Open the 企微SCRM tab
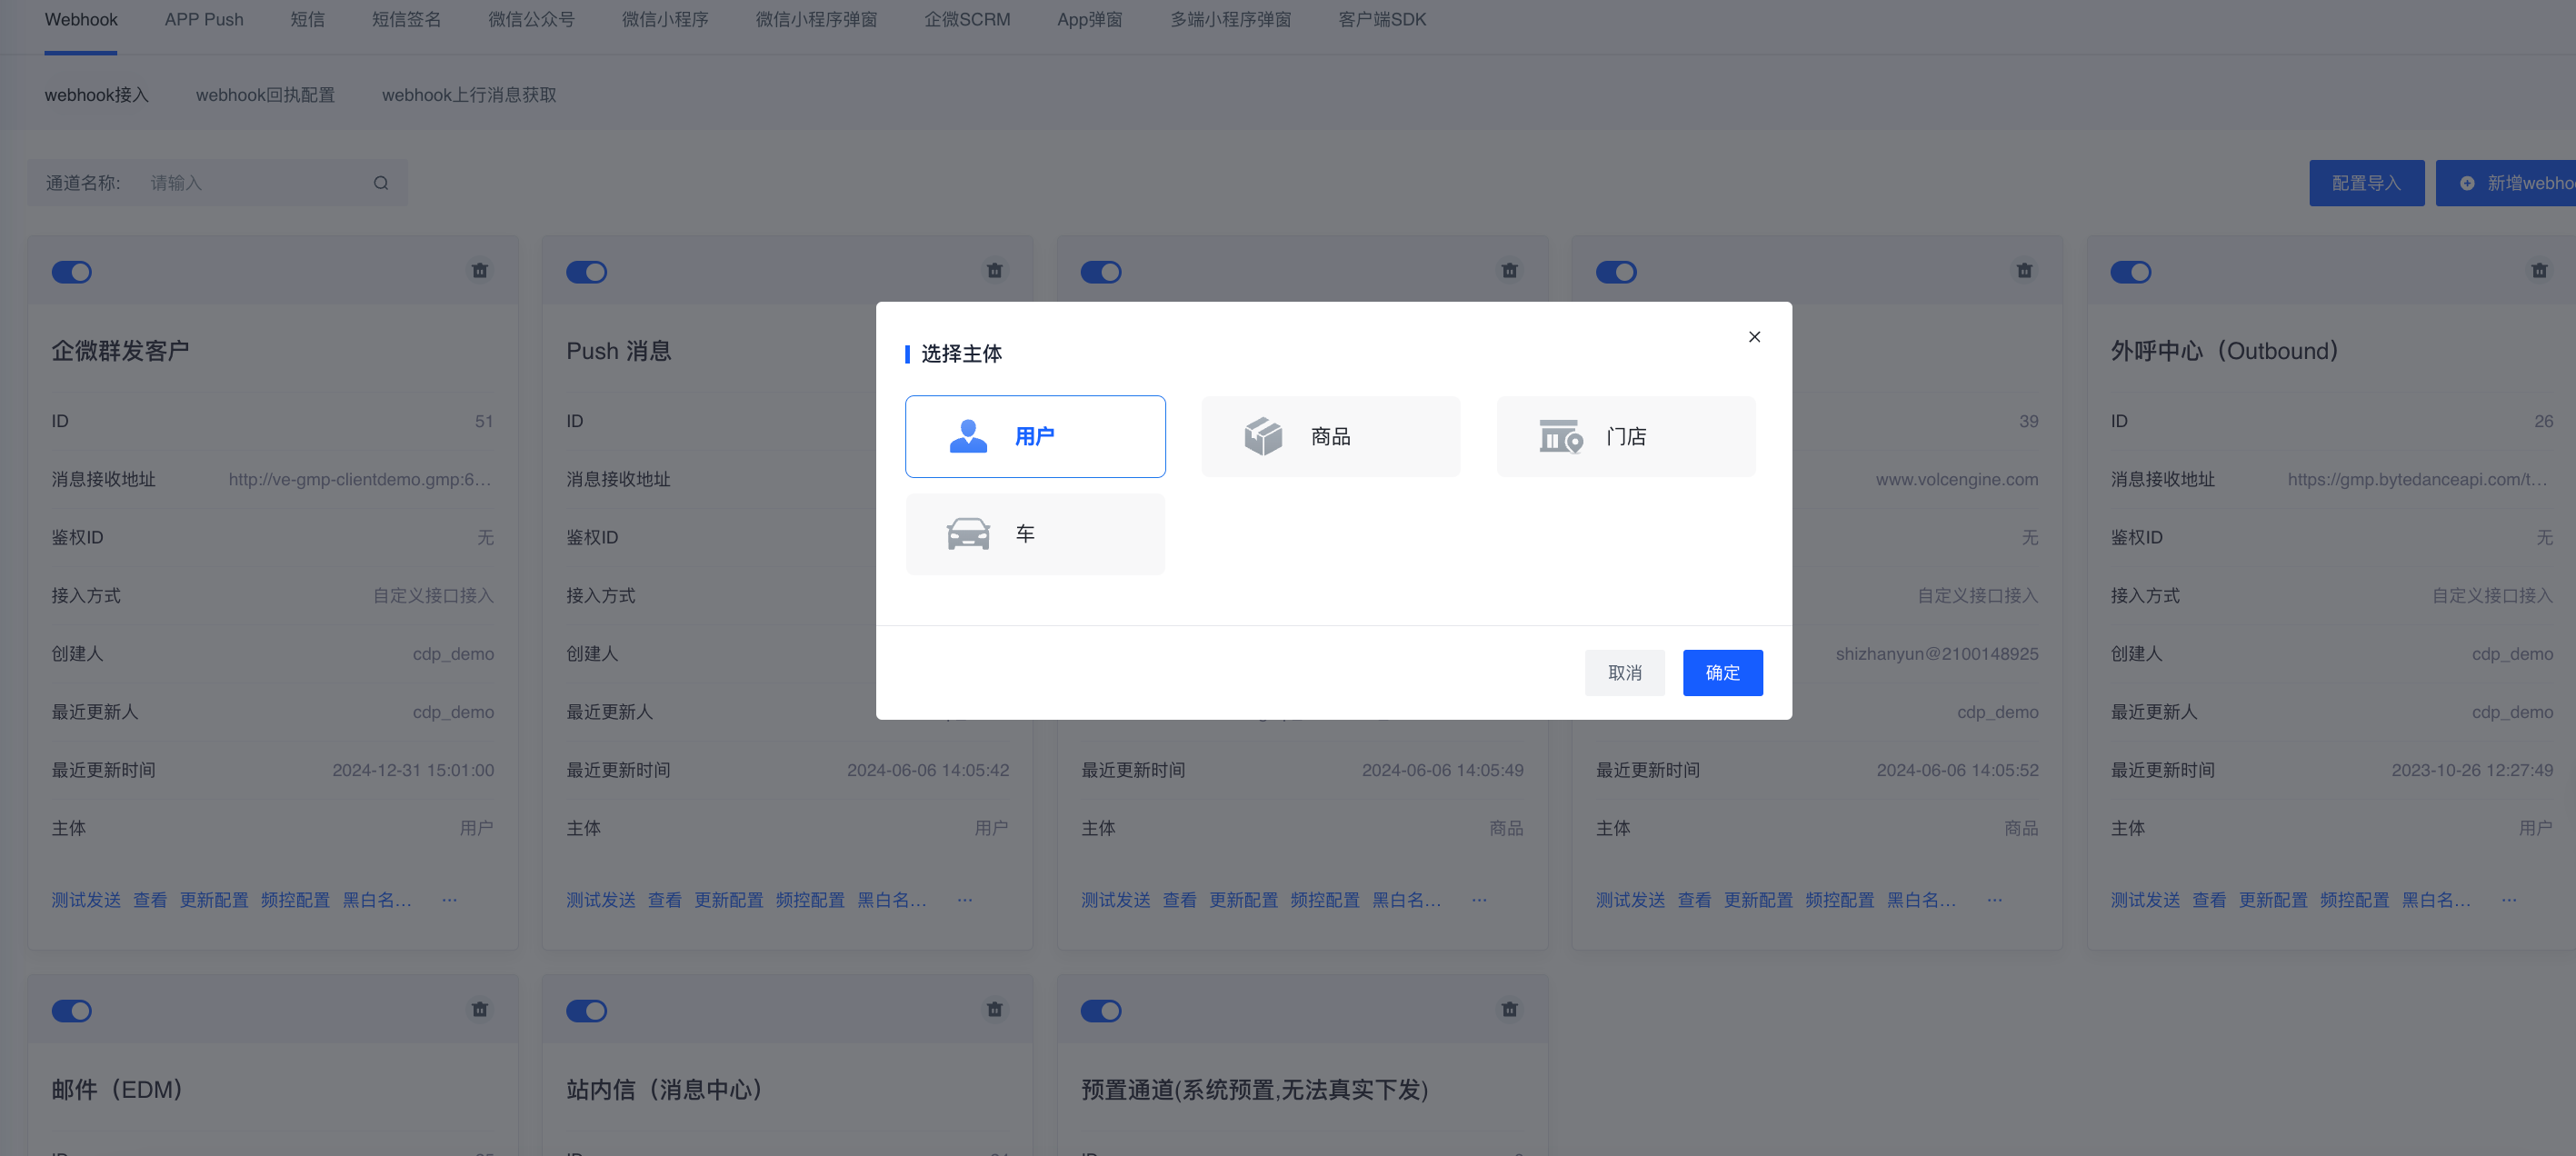The height and width of the screenshot is (1156, 2576). 967,20
